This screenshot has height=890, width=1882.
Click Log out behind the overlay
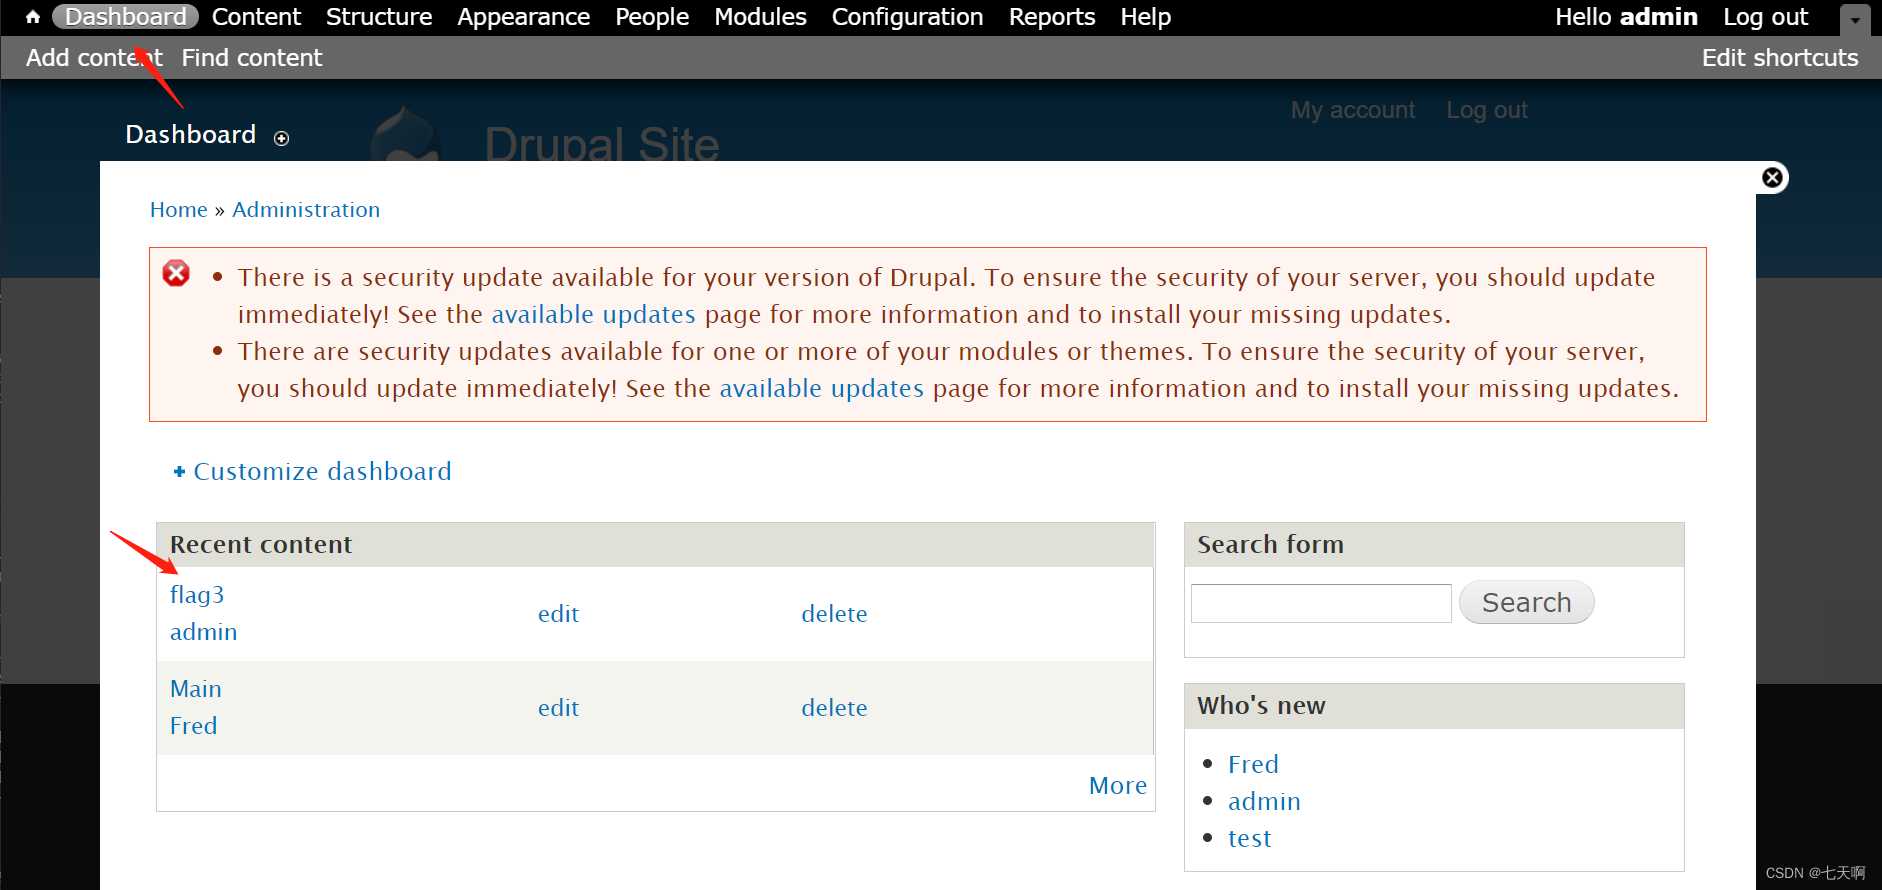1487,110
